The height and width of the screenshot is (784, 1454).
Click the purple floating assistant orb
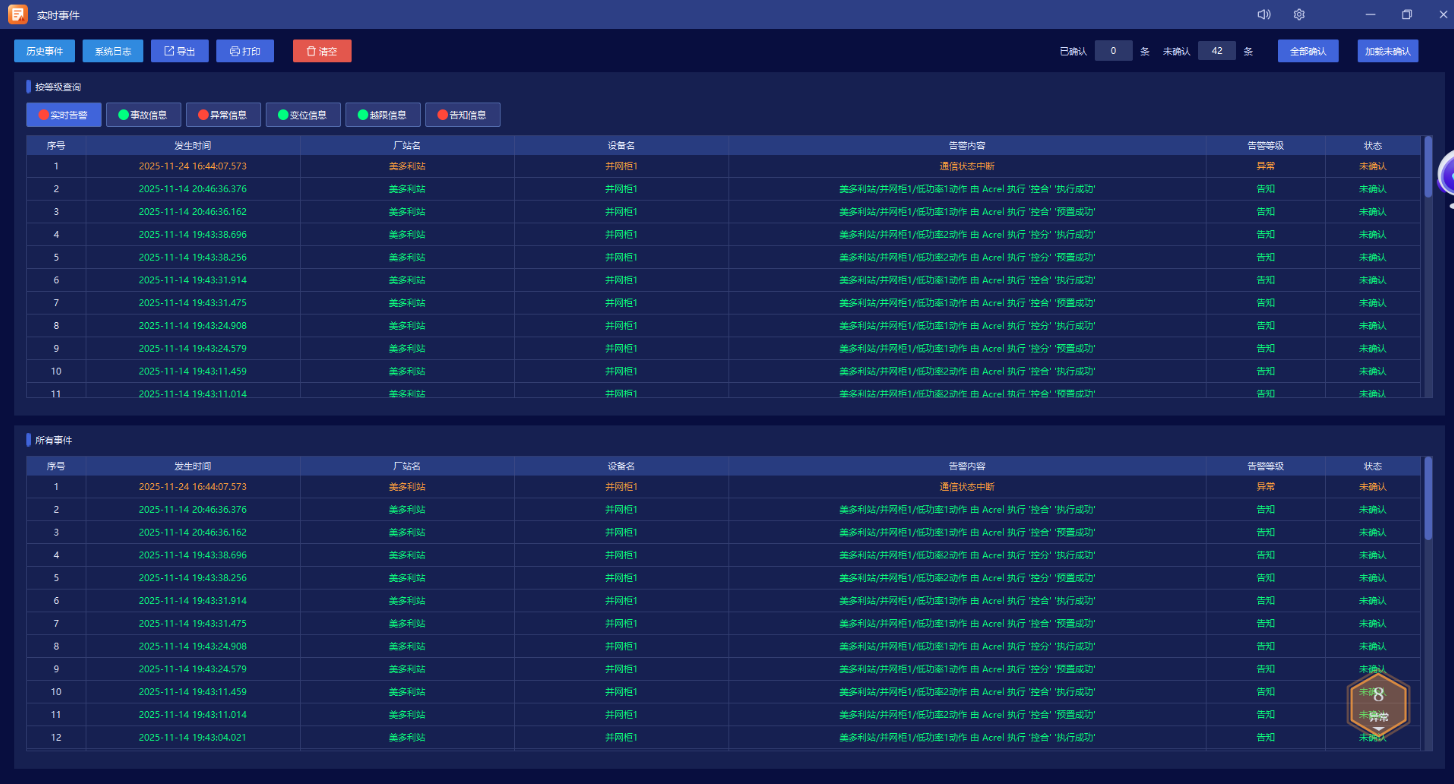(1446, 177)
